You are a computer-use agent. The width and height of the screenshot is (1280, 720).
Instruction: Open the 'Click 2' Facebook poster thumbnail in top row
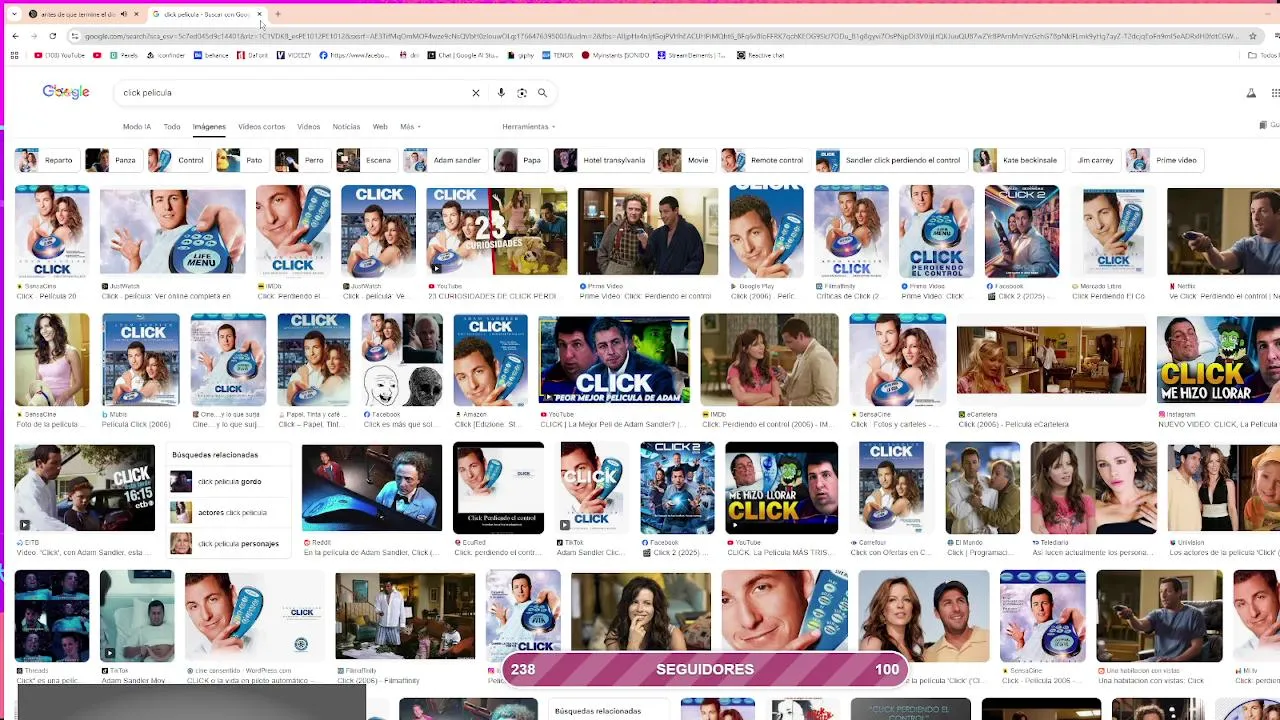1022,231
